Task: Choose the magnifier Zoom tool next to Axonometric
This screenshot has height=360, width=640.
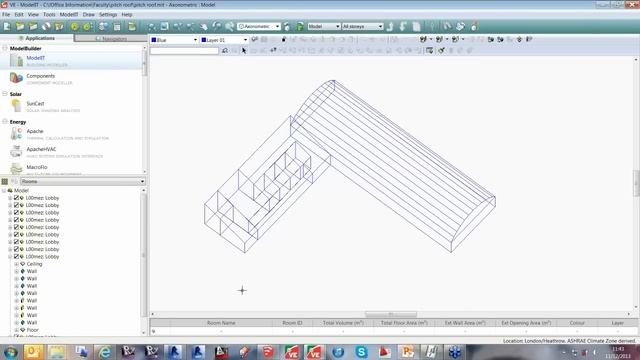Action: (x=229, y=27)
